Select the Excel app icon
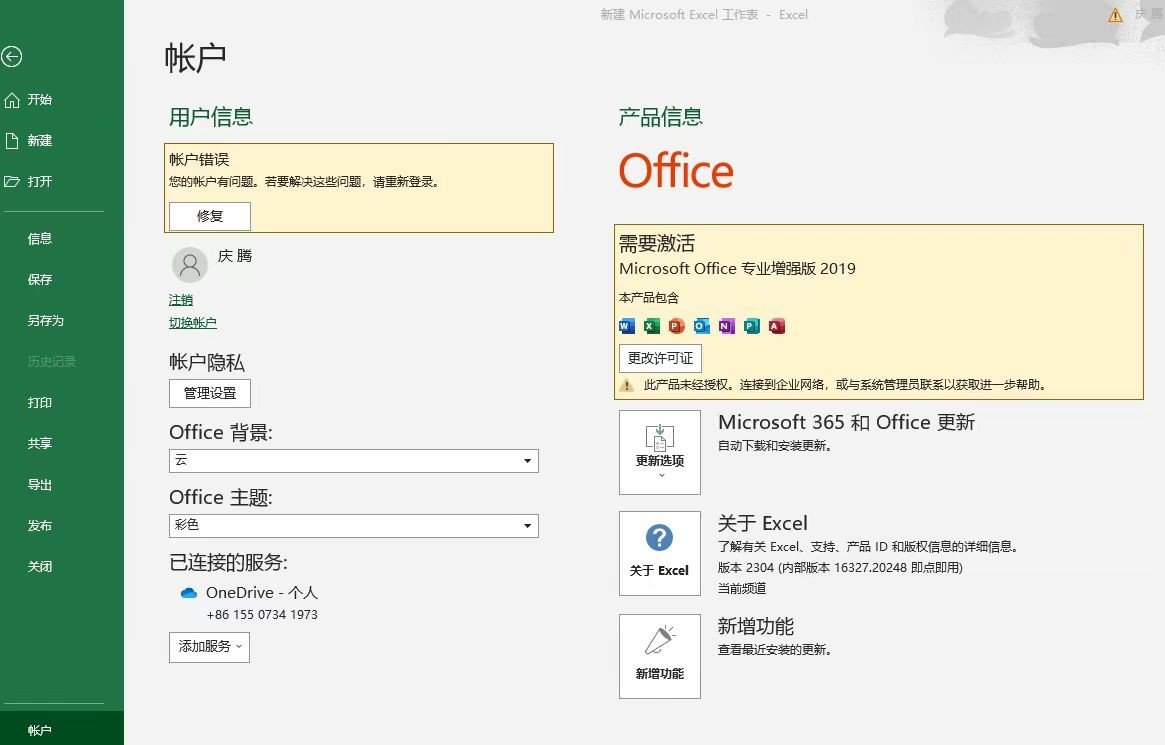Screen dimensions: 1165x745 (x=651, y=326)
